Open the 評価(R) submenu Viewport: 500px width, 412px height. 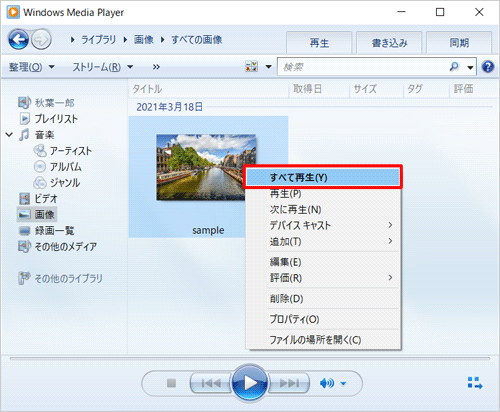pyautogui.click(x=323, y=278)
